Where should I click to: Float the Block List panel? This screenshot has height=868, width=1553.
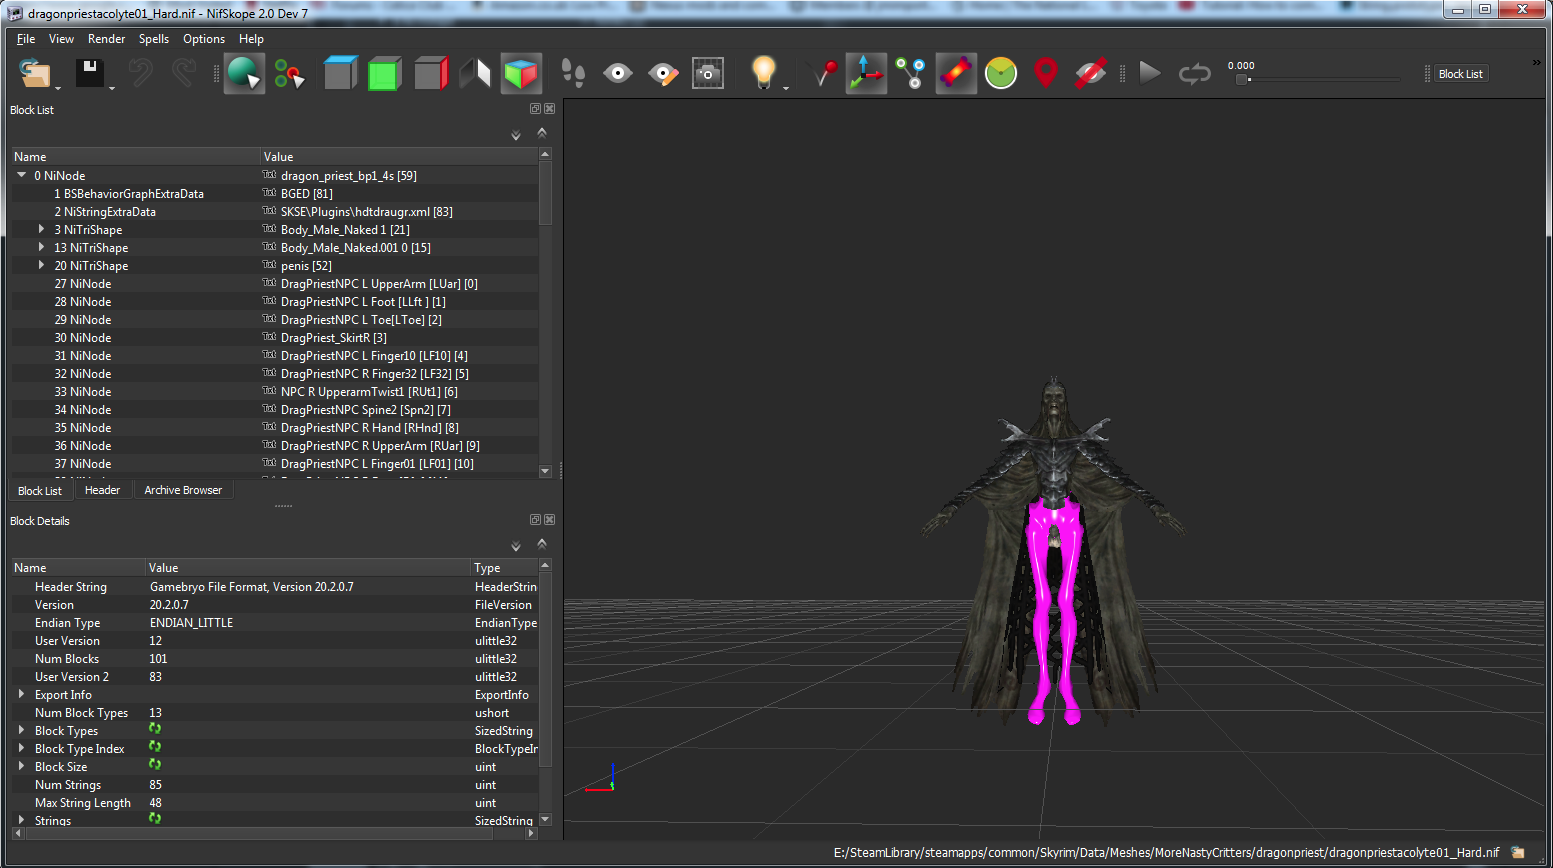pos(535,109)
